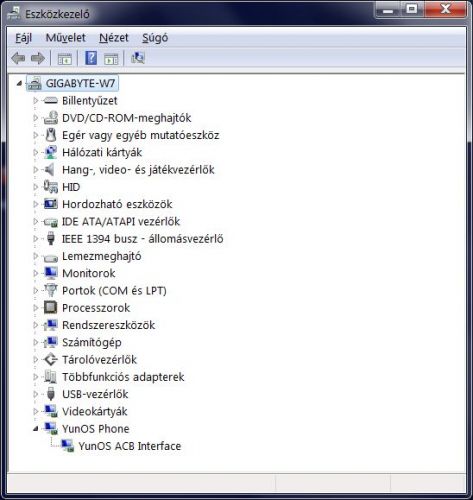Select the Rendszereszközök icon
The height and width of the screenshot is (500, 473).
tap(51, 325)
